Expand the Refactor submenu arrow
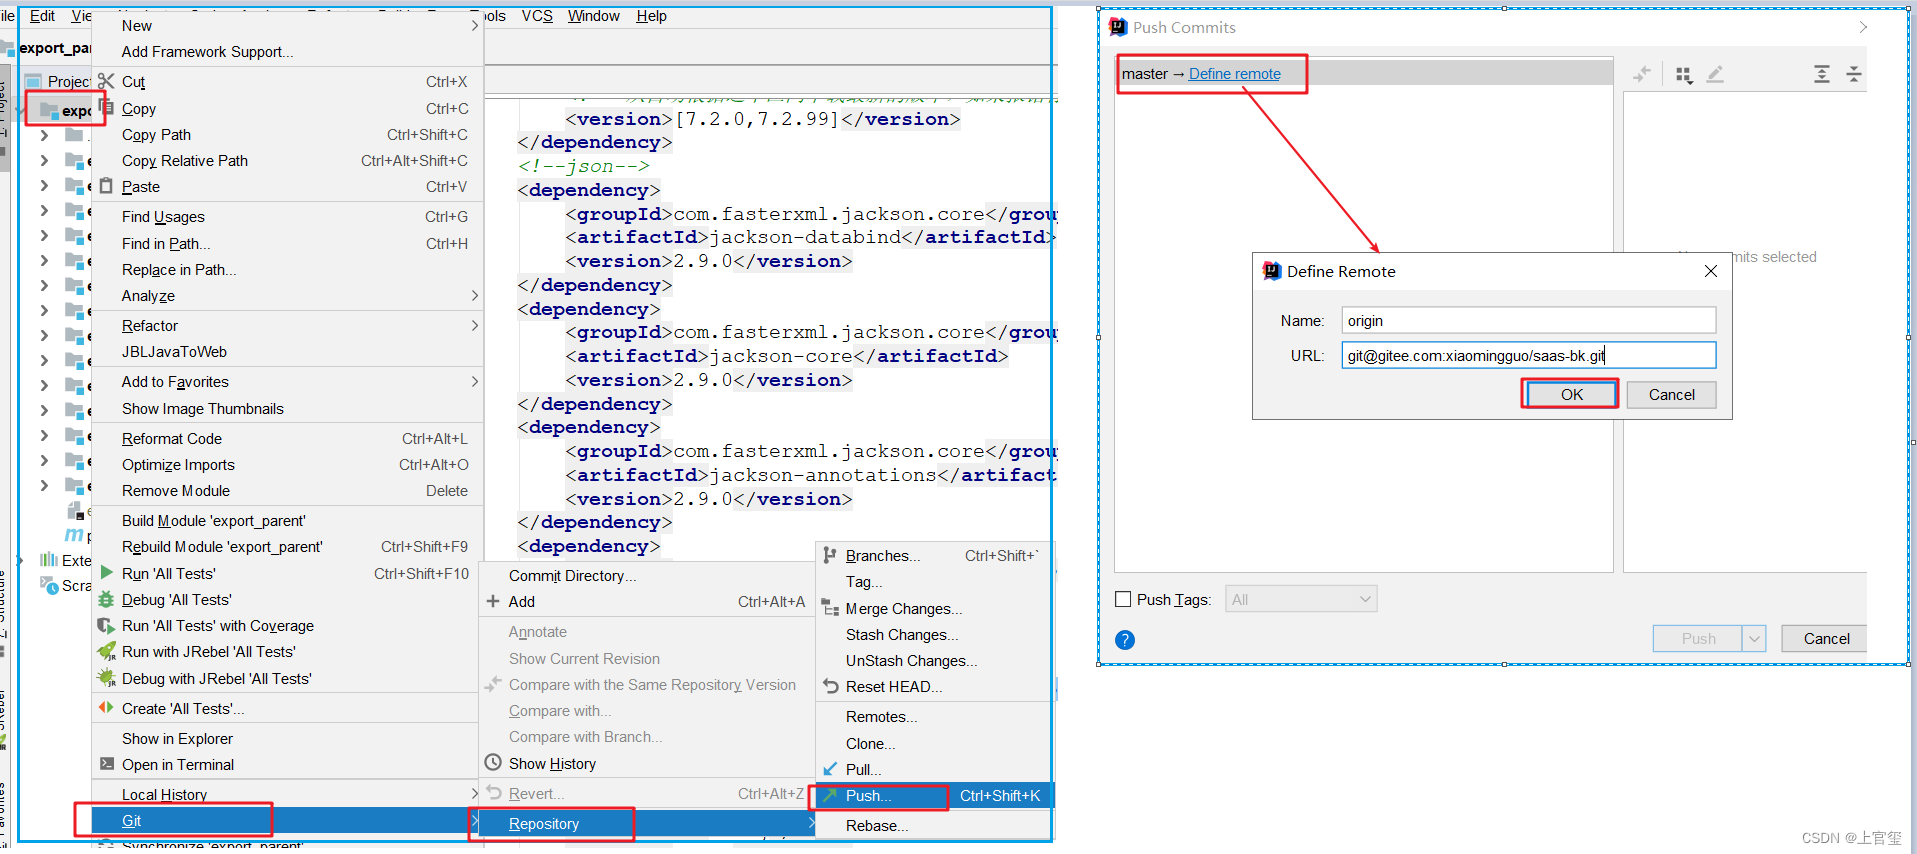Screen dimensions: 1917x854 coord(475,325)
